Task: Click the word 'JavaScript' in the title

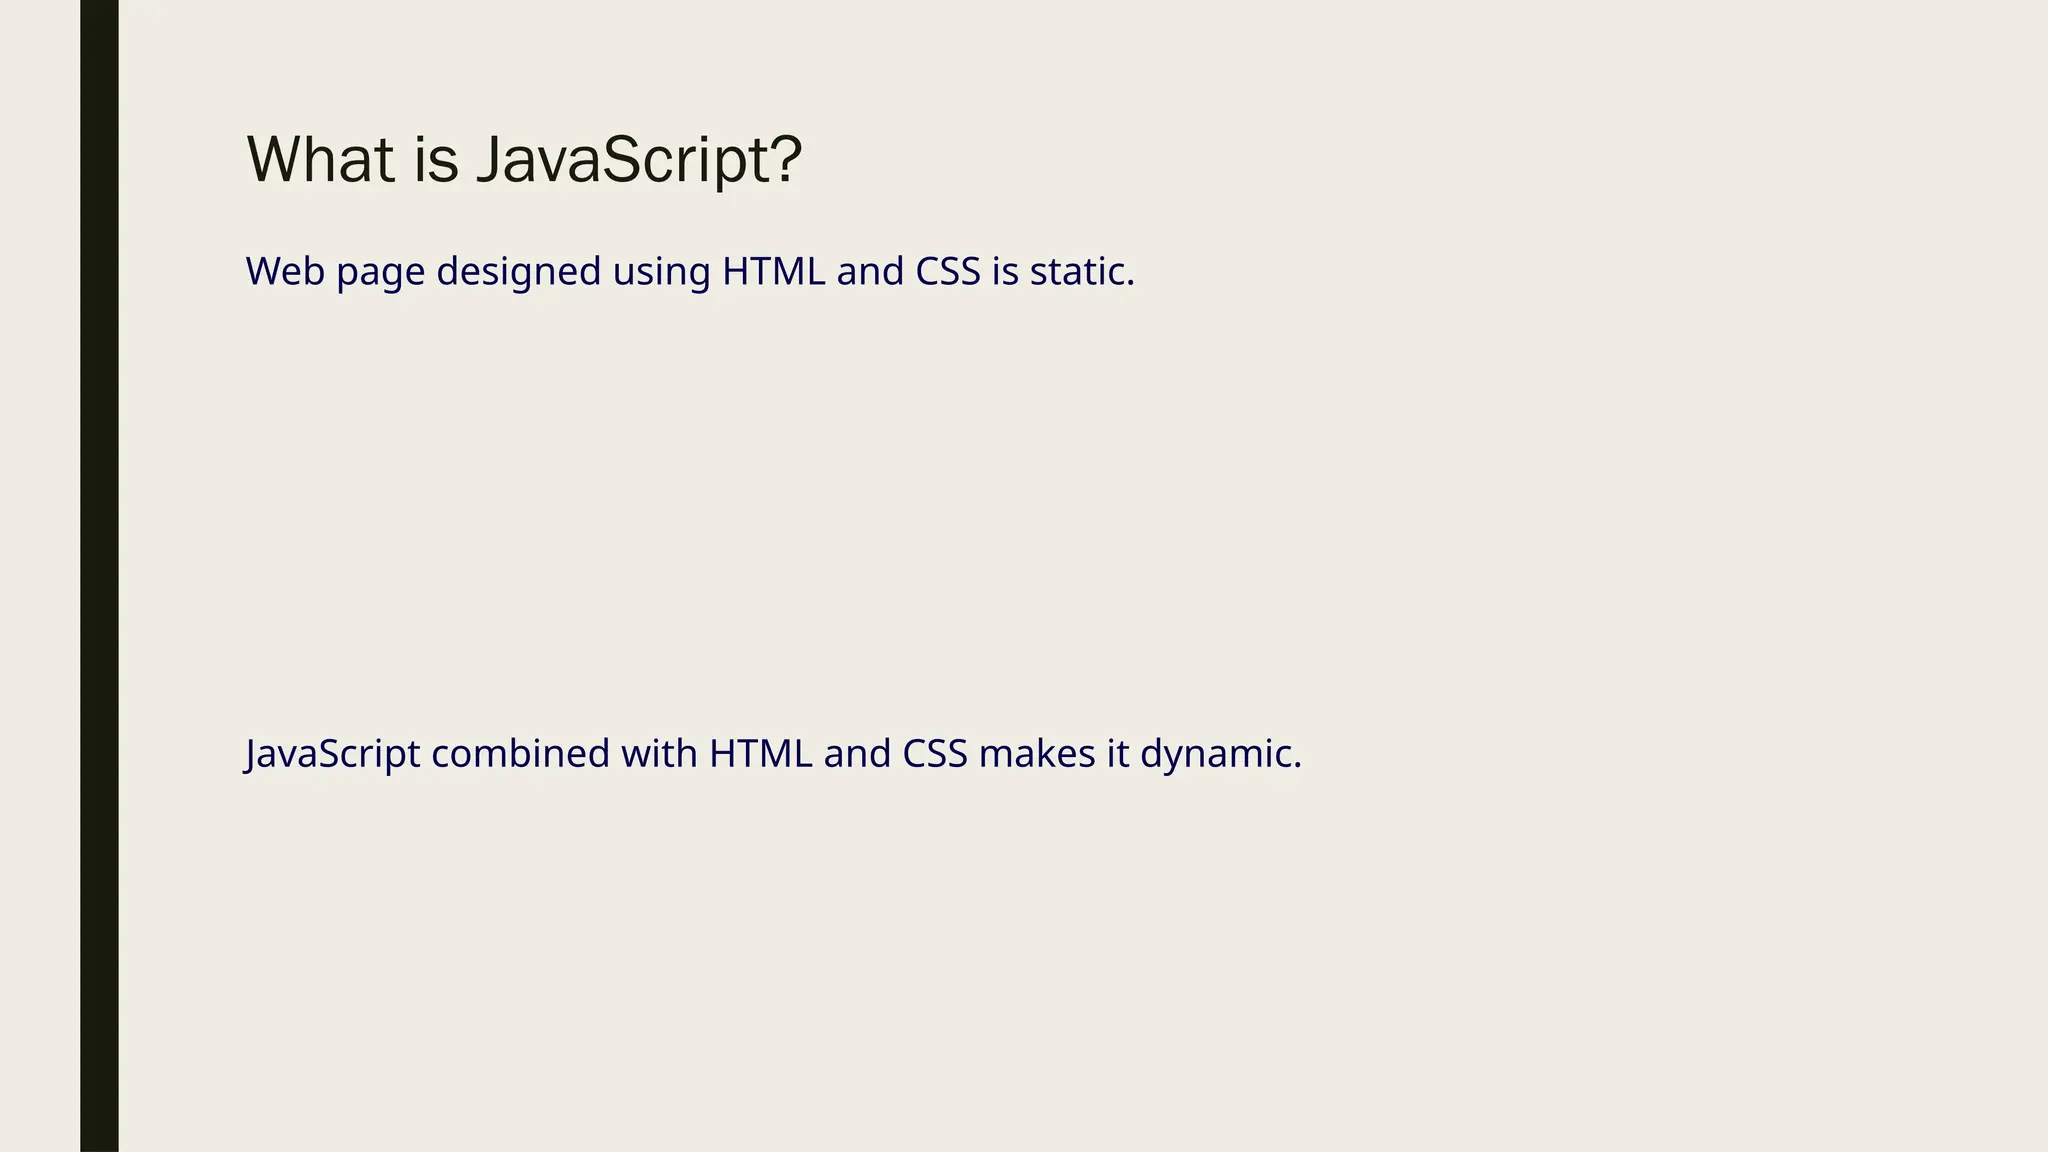Action: point(638,160)
